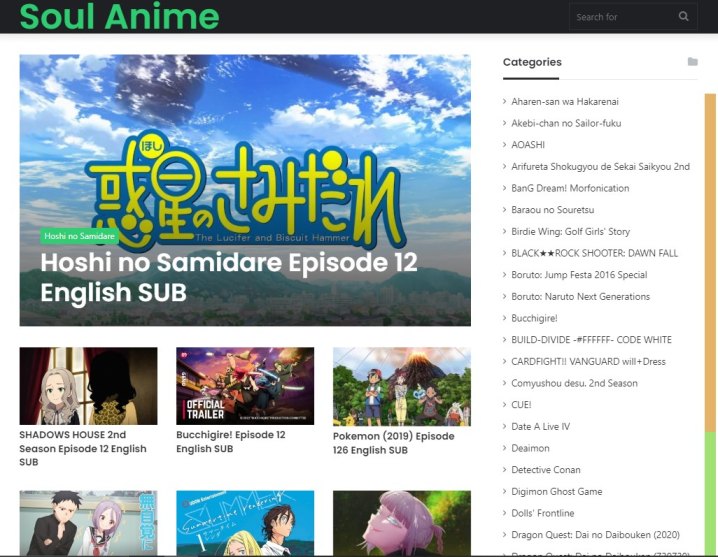Open the Hoshi no Samidare featured banner image

click(x=245, y=190)
